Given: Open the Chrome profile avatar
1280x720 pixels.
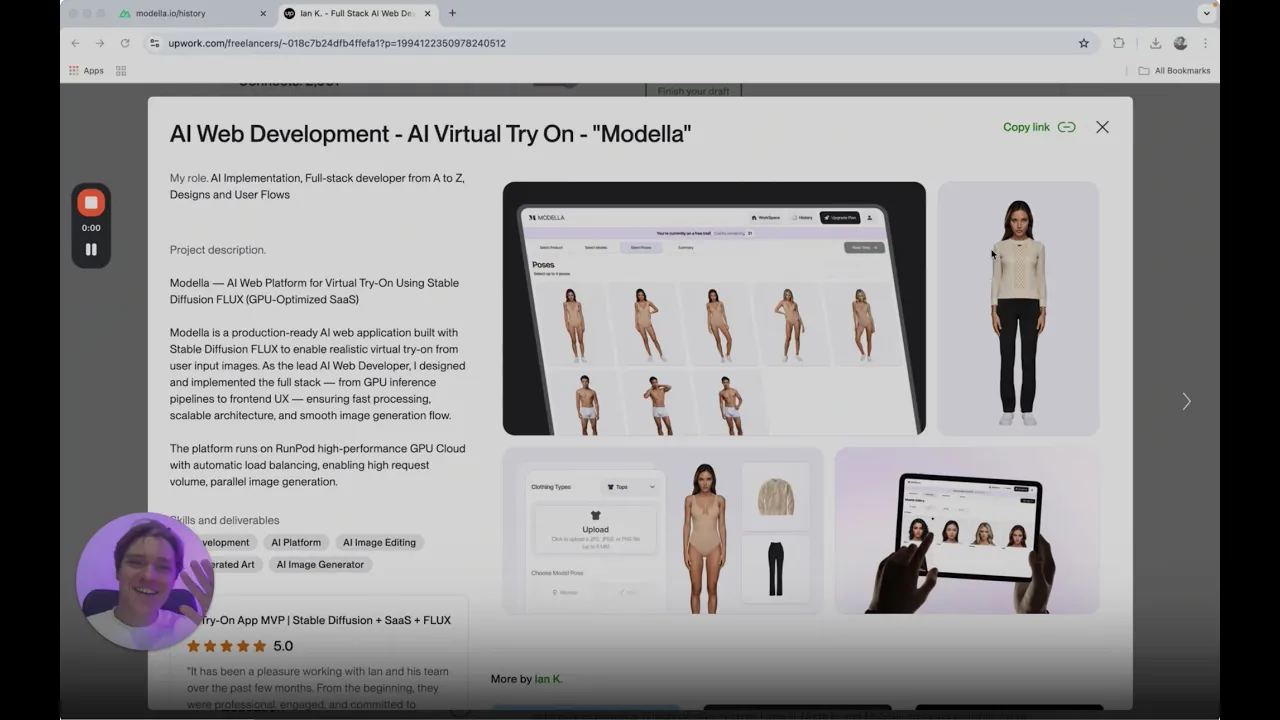Looking at the screenshot, I should point(1180,43).
